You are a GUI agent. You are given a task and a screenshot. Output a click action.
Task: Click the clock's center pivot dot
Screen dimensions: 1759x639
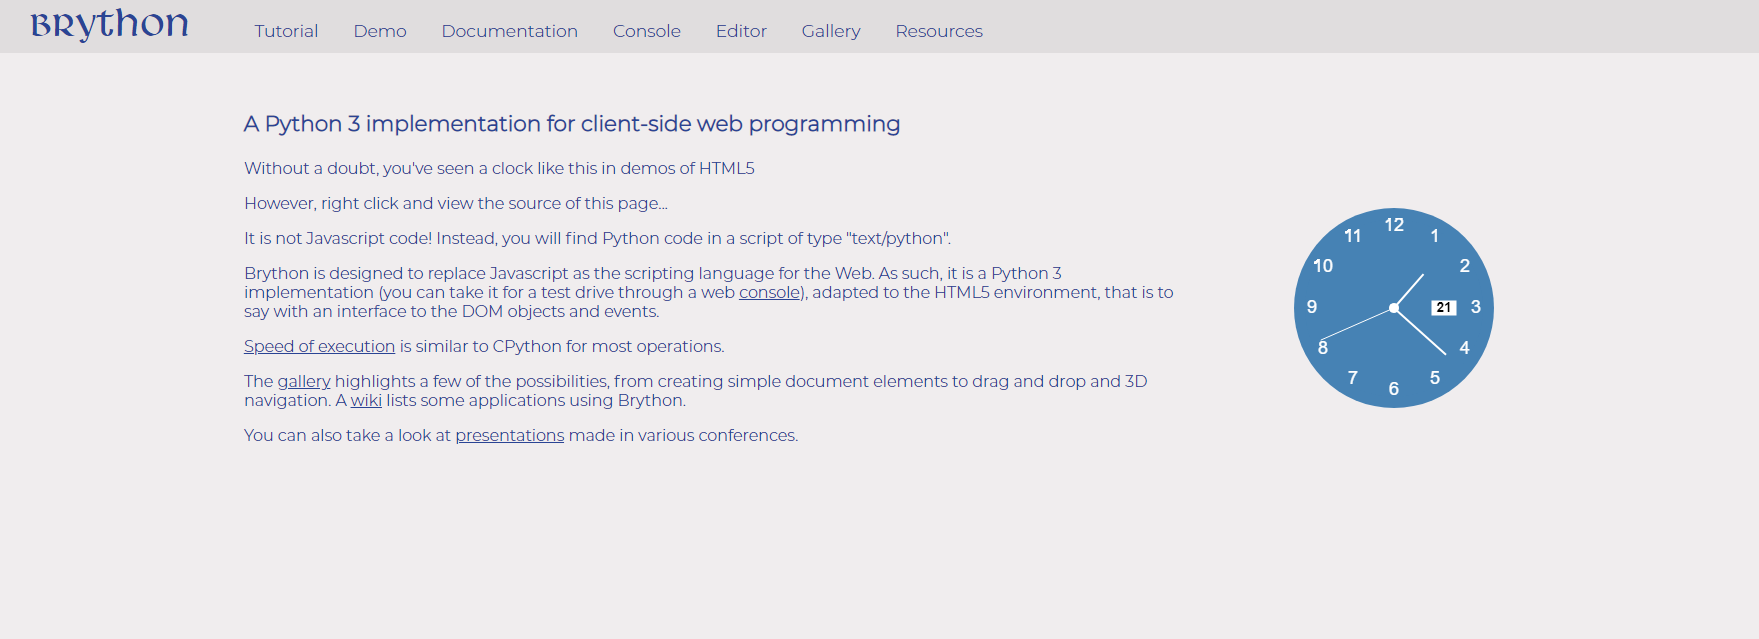(1394, 308)
